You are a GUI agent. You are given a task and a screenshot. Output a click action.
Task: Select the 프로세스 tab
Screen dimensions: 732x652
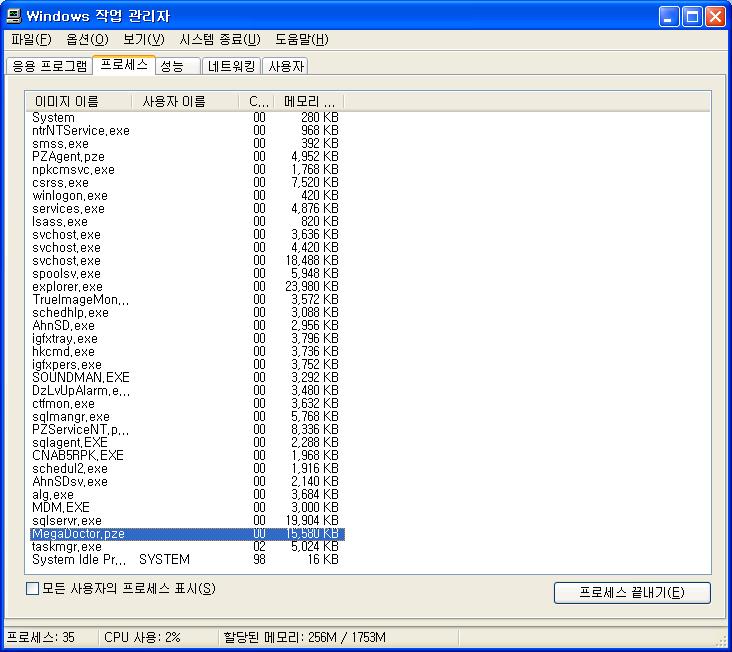click(x=124, y=64)
